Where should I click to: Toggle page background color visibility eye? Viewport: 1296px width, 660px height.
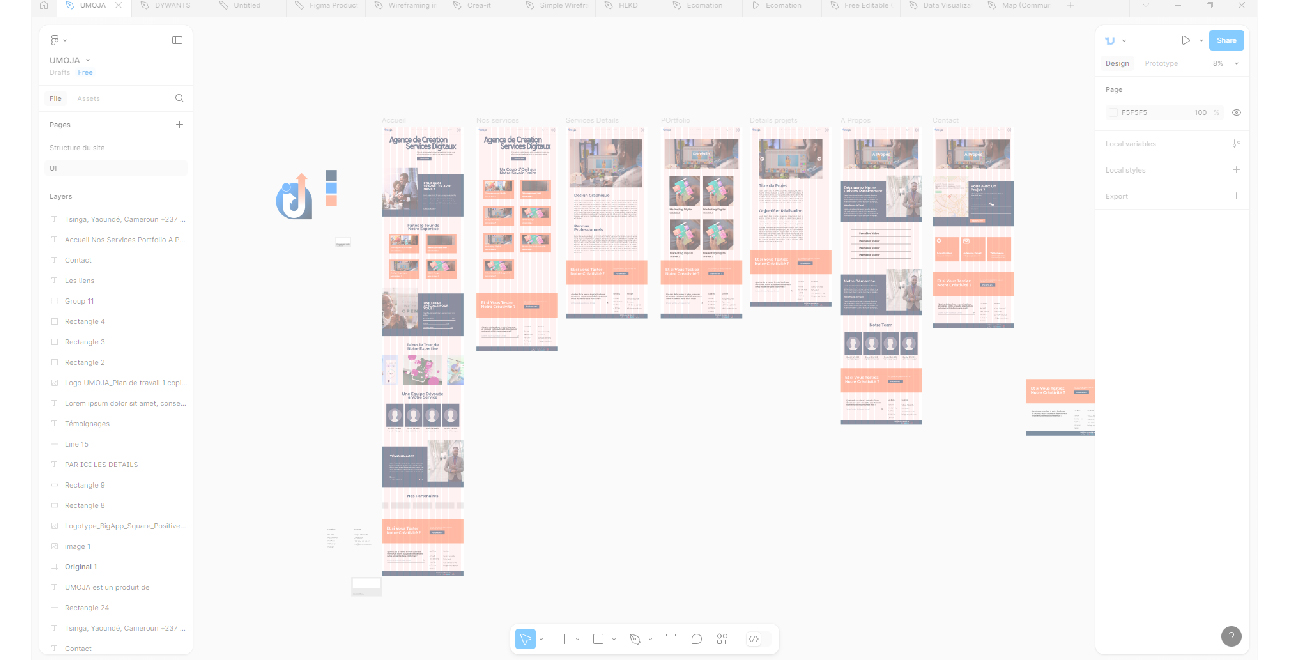(1236, 113)
